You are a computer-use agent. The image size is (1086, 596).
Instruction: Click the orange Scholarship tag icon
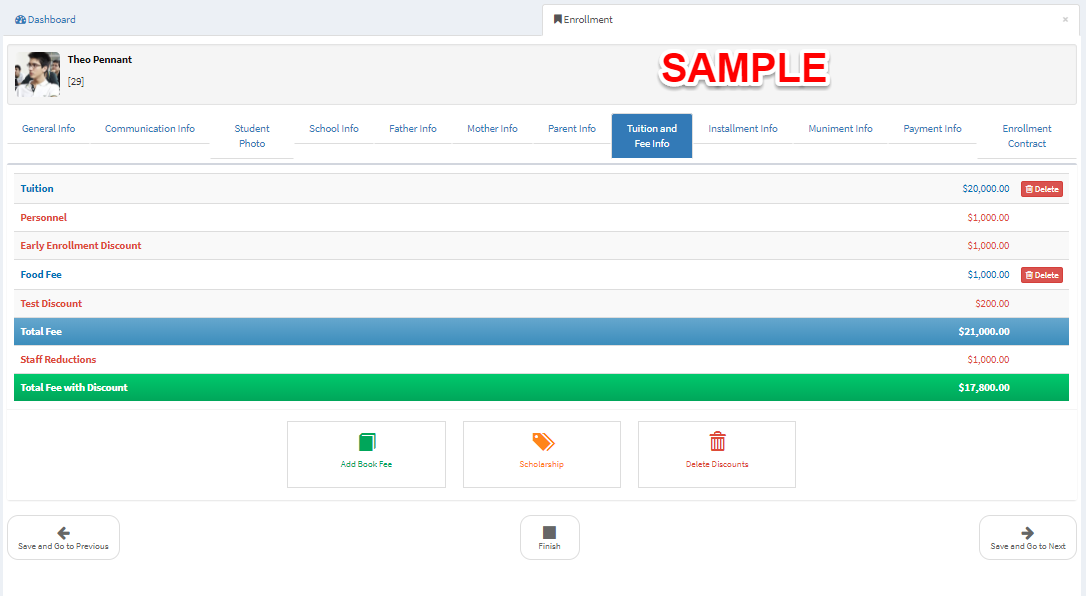542,442
